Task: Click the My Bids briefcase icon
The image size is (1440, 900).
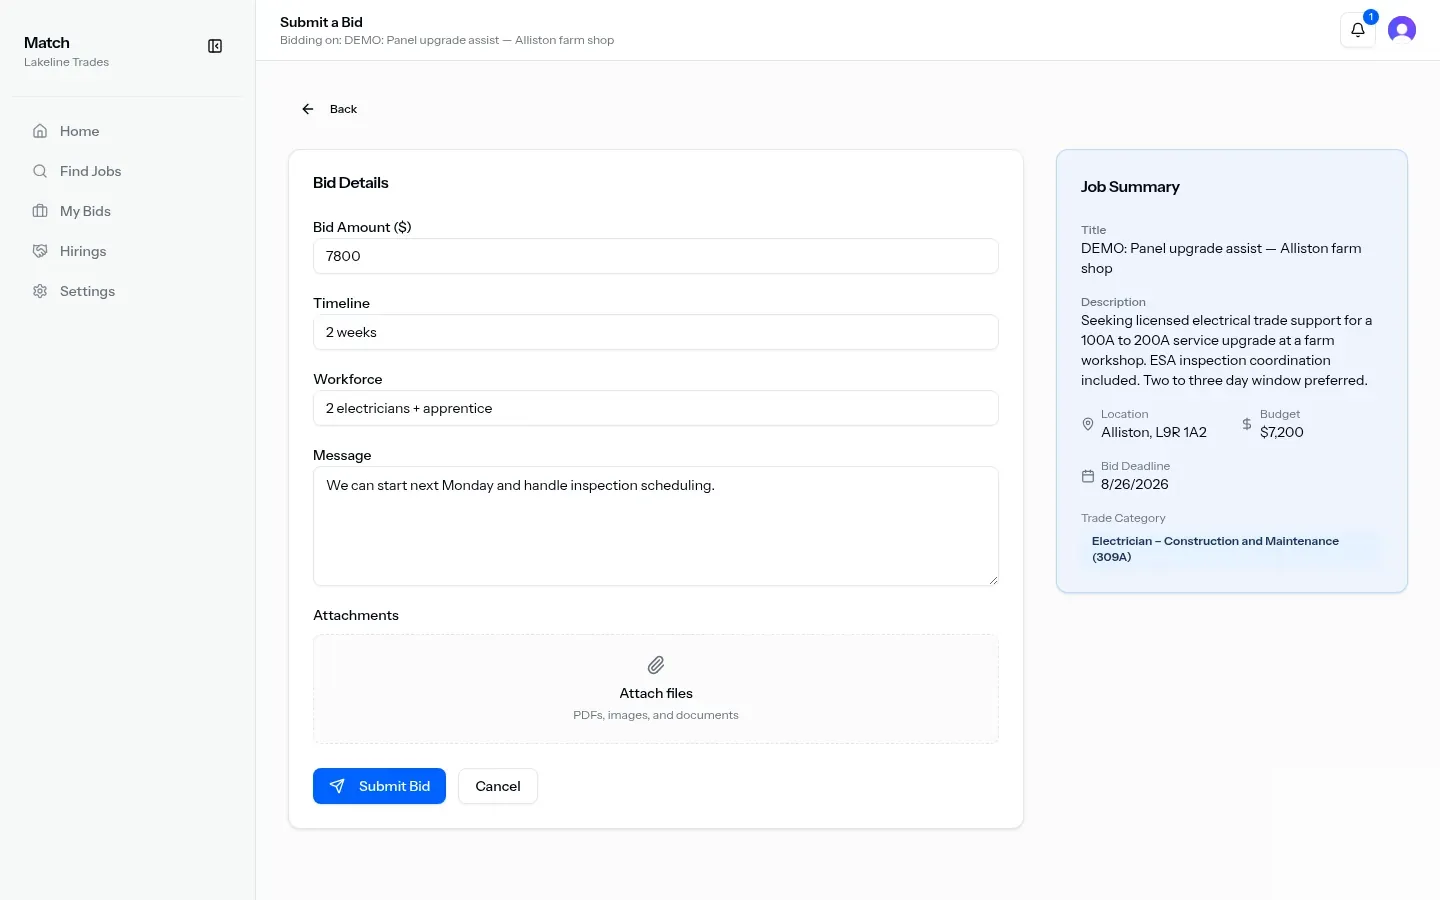Action: click(40, 211)
